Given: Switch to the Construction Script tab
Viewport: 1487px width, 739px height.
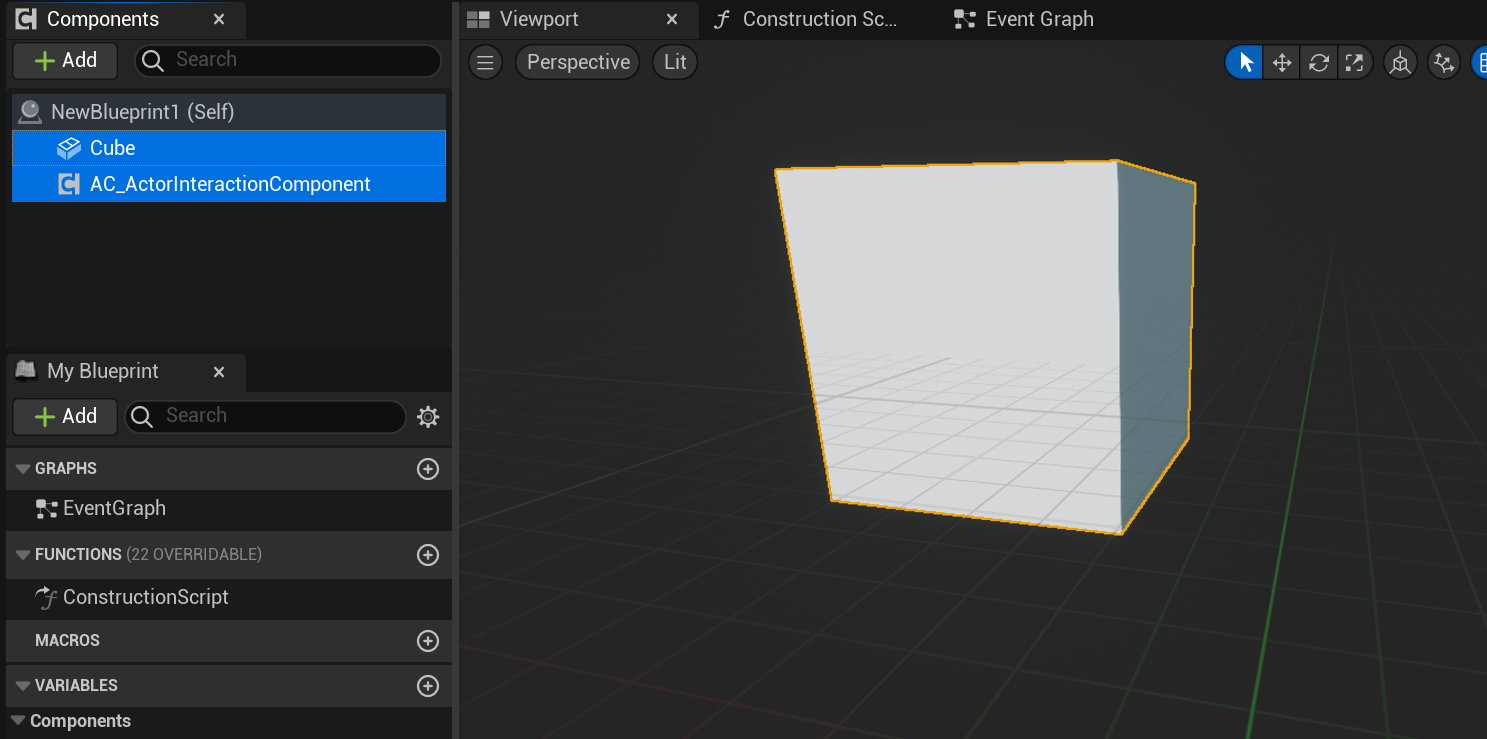Looking at the screenshot, I should 820,19.
